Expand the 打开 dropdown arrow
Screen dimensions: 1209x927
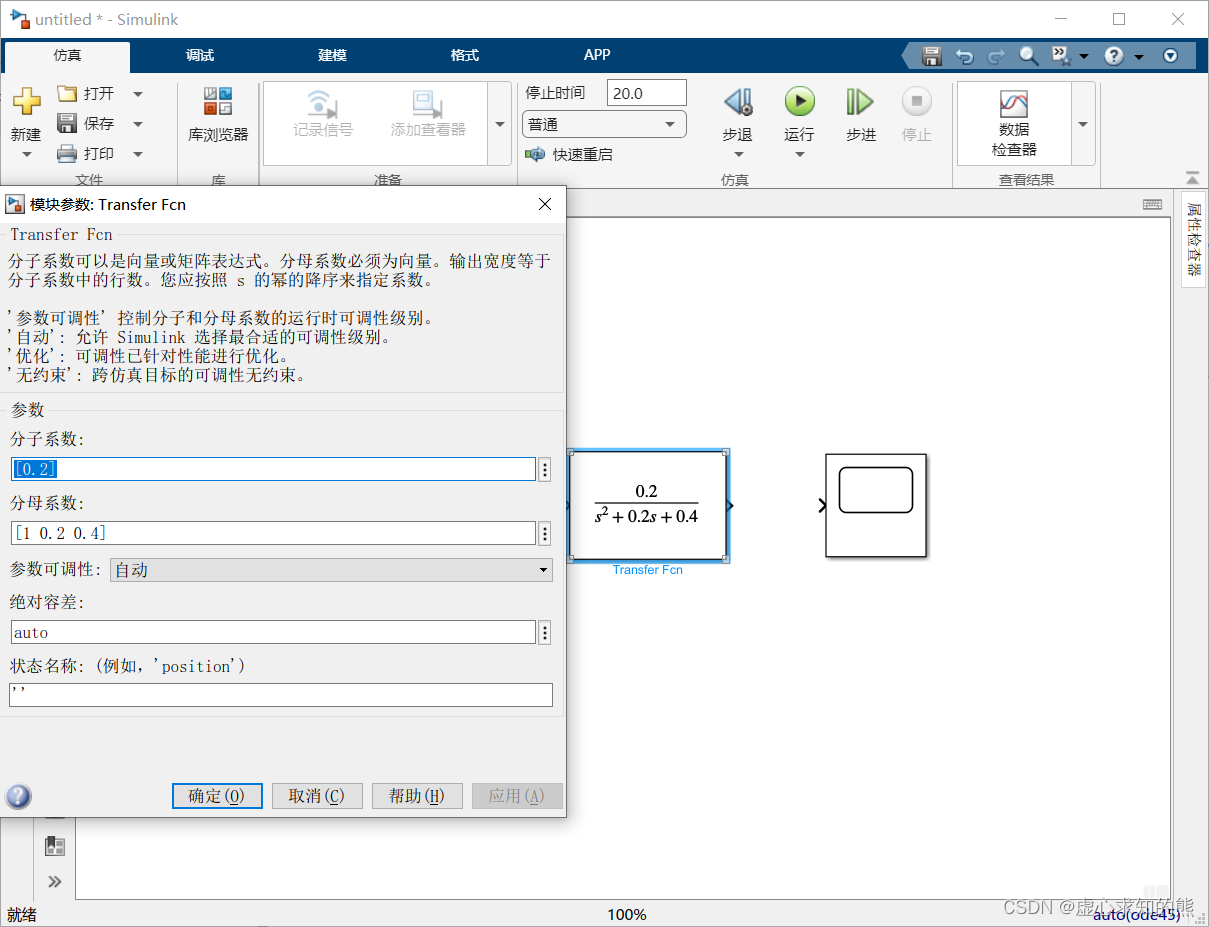click(138, 94)
